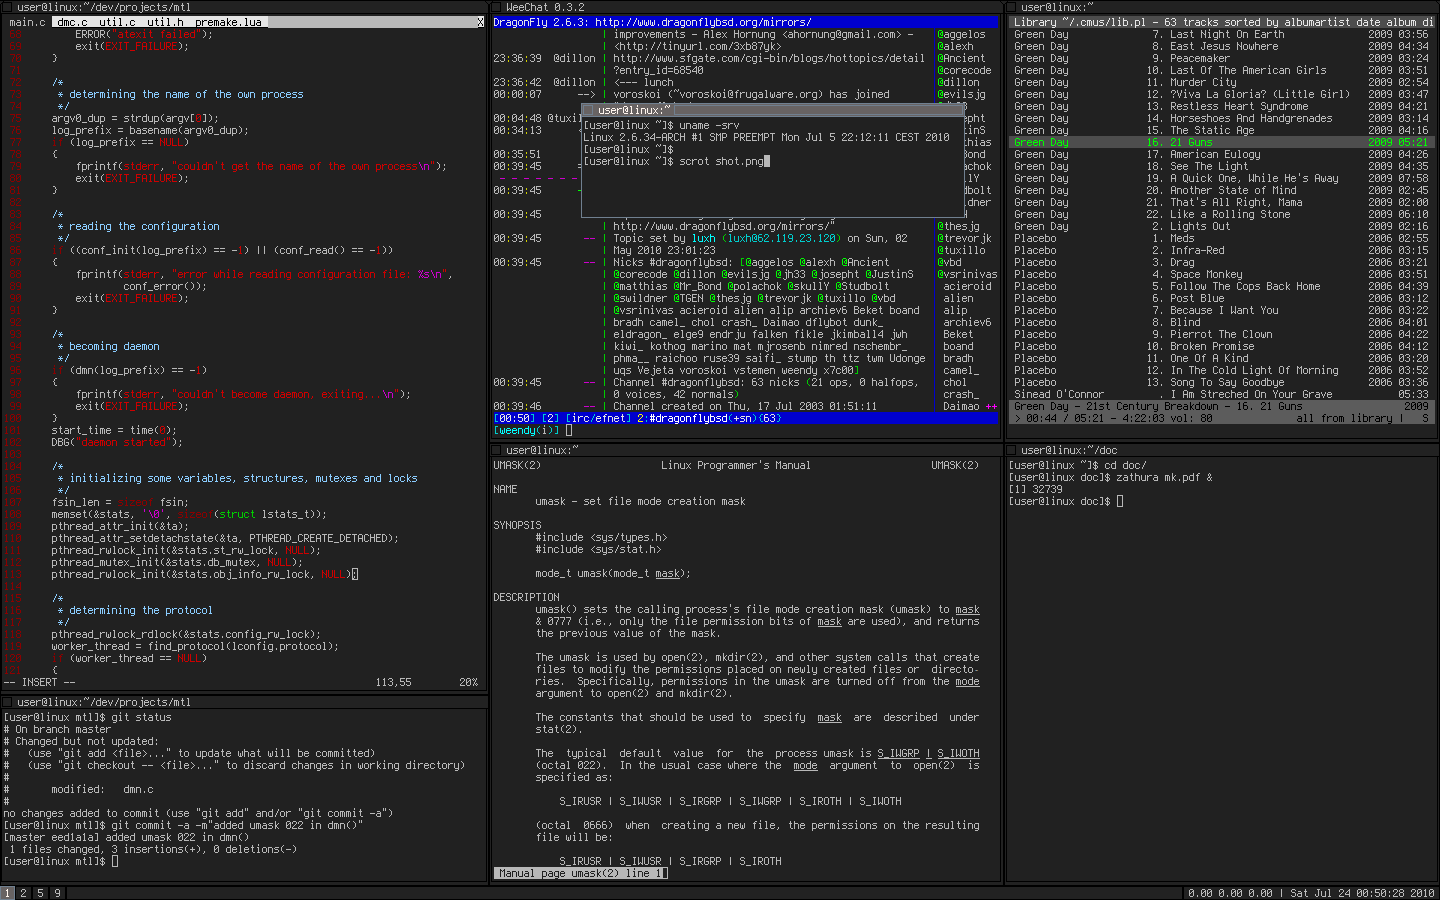Screen dimensions: 1440x900
Task: Go to workspace tag 5
Action: pyautogui.click(x=40, y=893)
